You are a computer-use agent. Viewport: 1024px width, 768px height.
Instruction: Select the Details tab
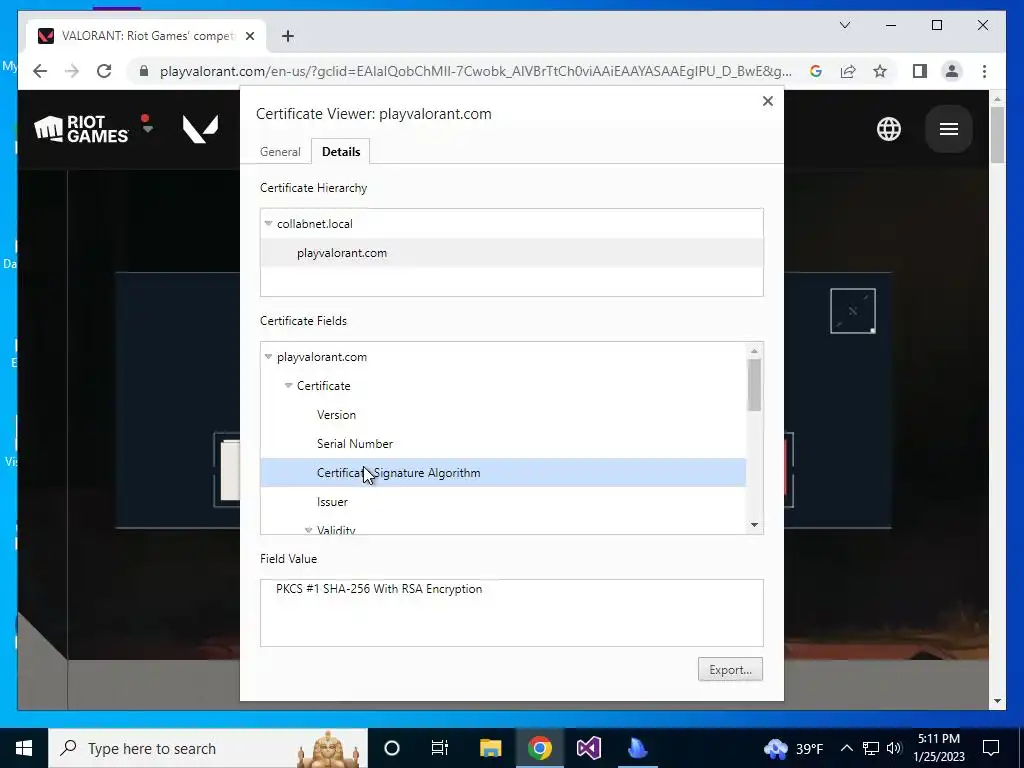coord(341,152)
